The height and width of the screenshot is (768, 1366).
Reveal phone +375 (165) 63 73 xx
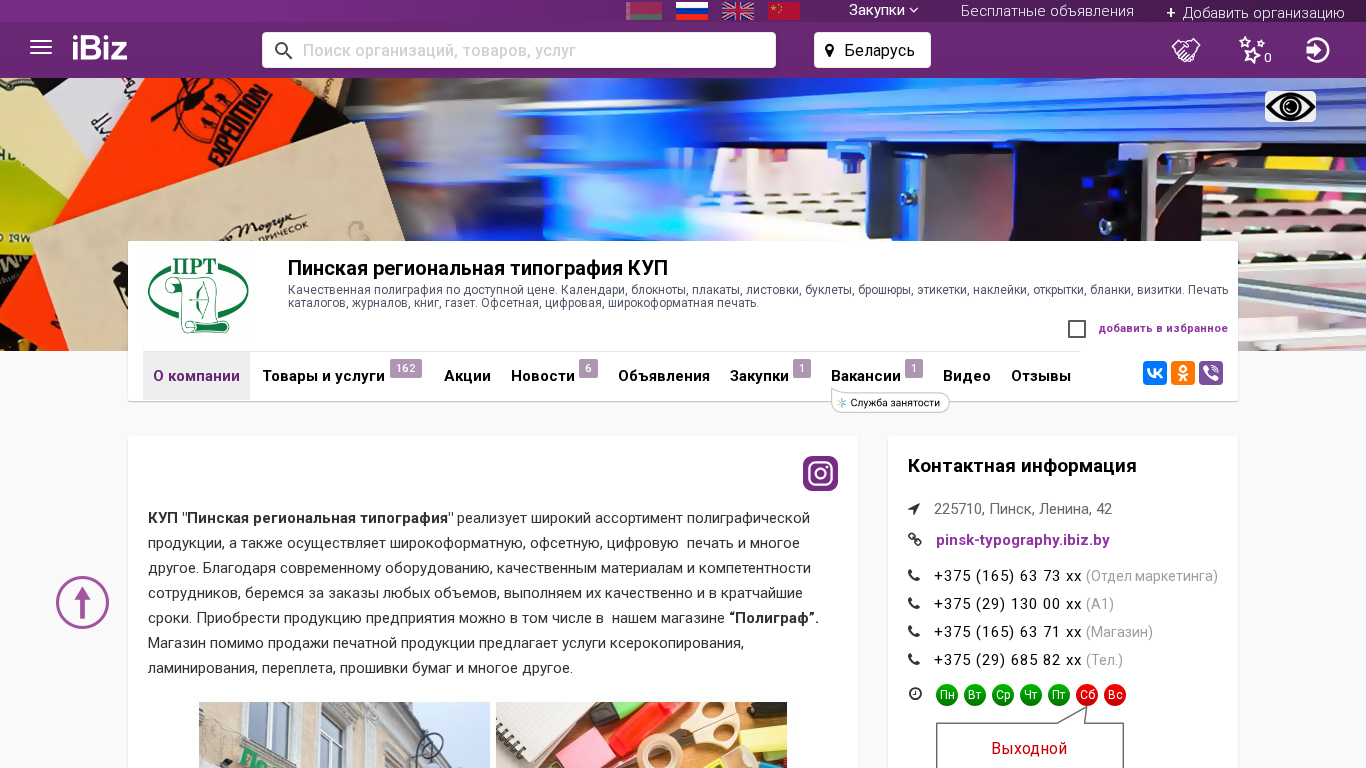[x=1008, y=576]
